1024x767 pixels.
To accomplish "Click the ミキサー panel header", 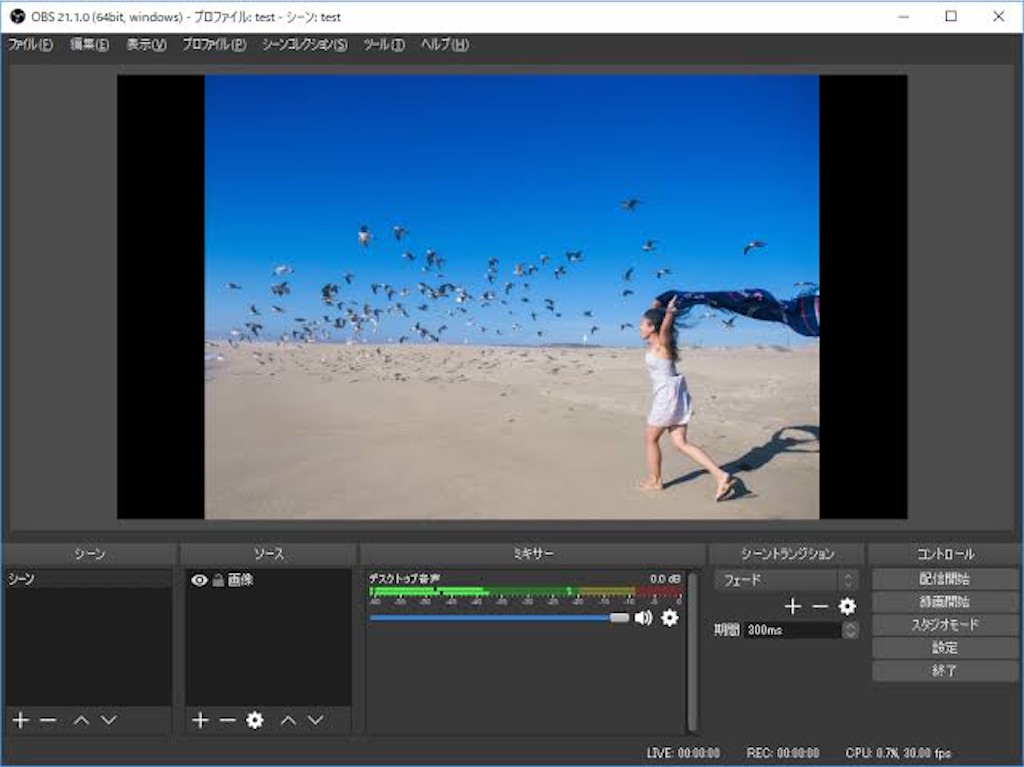I will 532,554.
